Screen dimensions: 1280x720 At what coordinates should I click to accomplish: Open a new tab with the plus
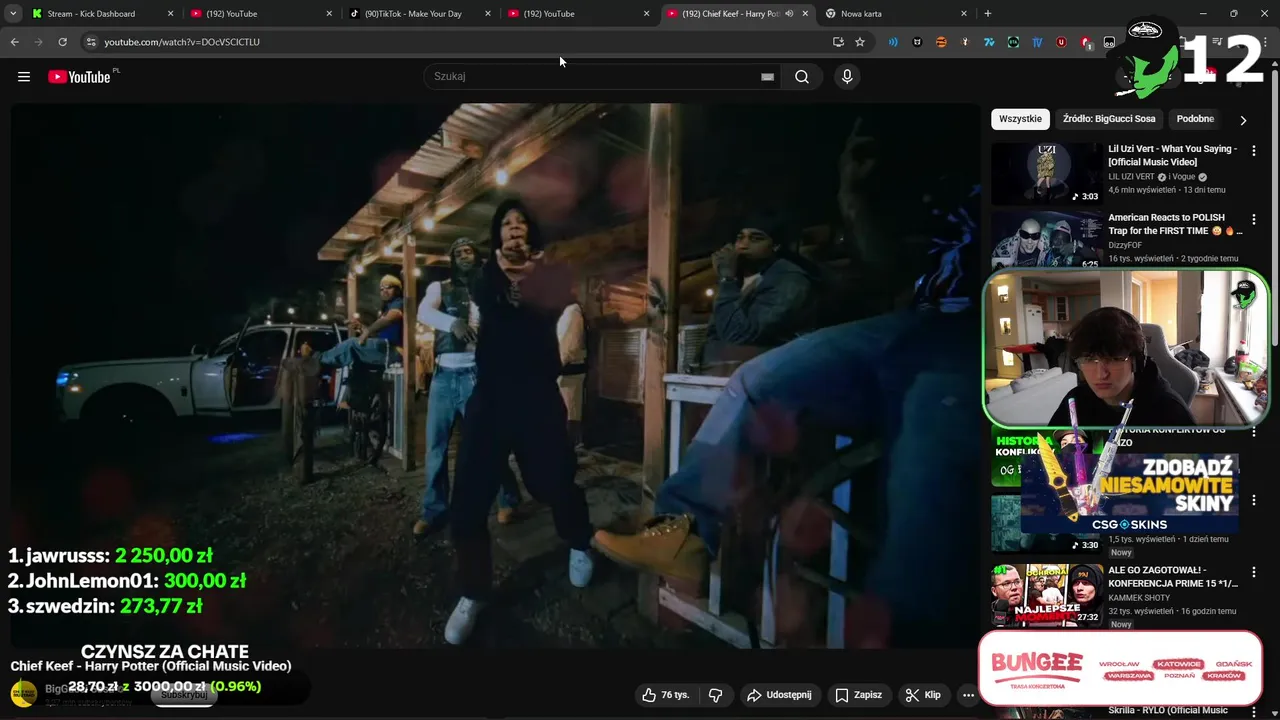tap(988, 14)
